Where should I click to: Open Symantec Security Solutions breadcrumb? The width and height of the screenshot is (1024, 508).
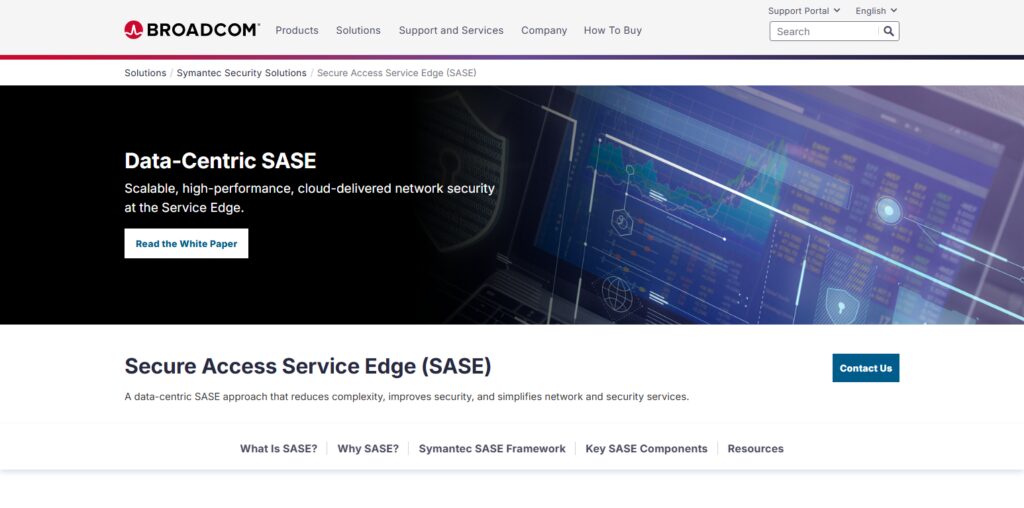tap(241, 72)
